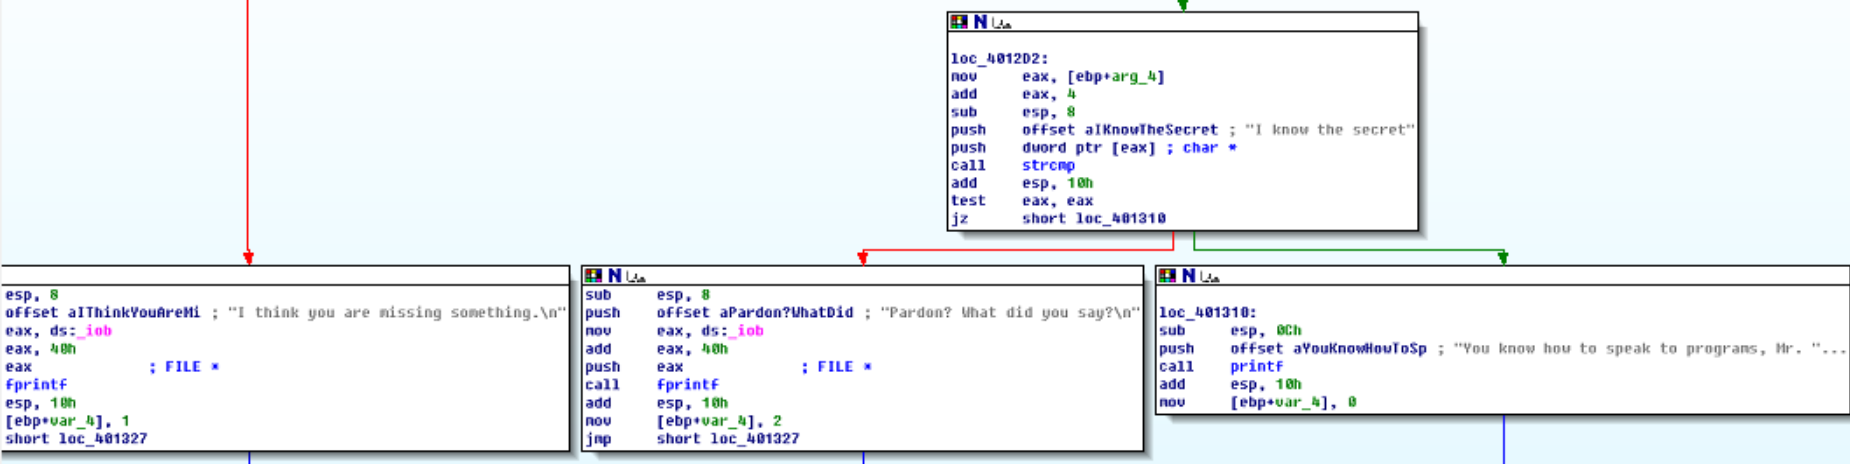Select 'add eax, 40h' in the Pardon node
Image resolution: width=1850 pixels, height=464 pixels.
[657, 349]
